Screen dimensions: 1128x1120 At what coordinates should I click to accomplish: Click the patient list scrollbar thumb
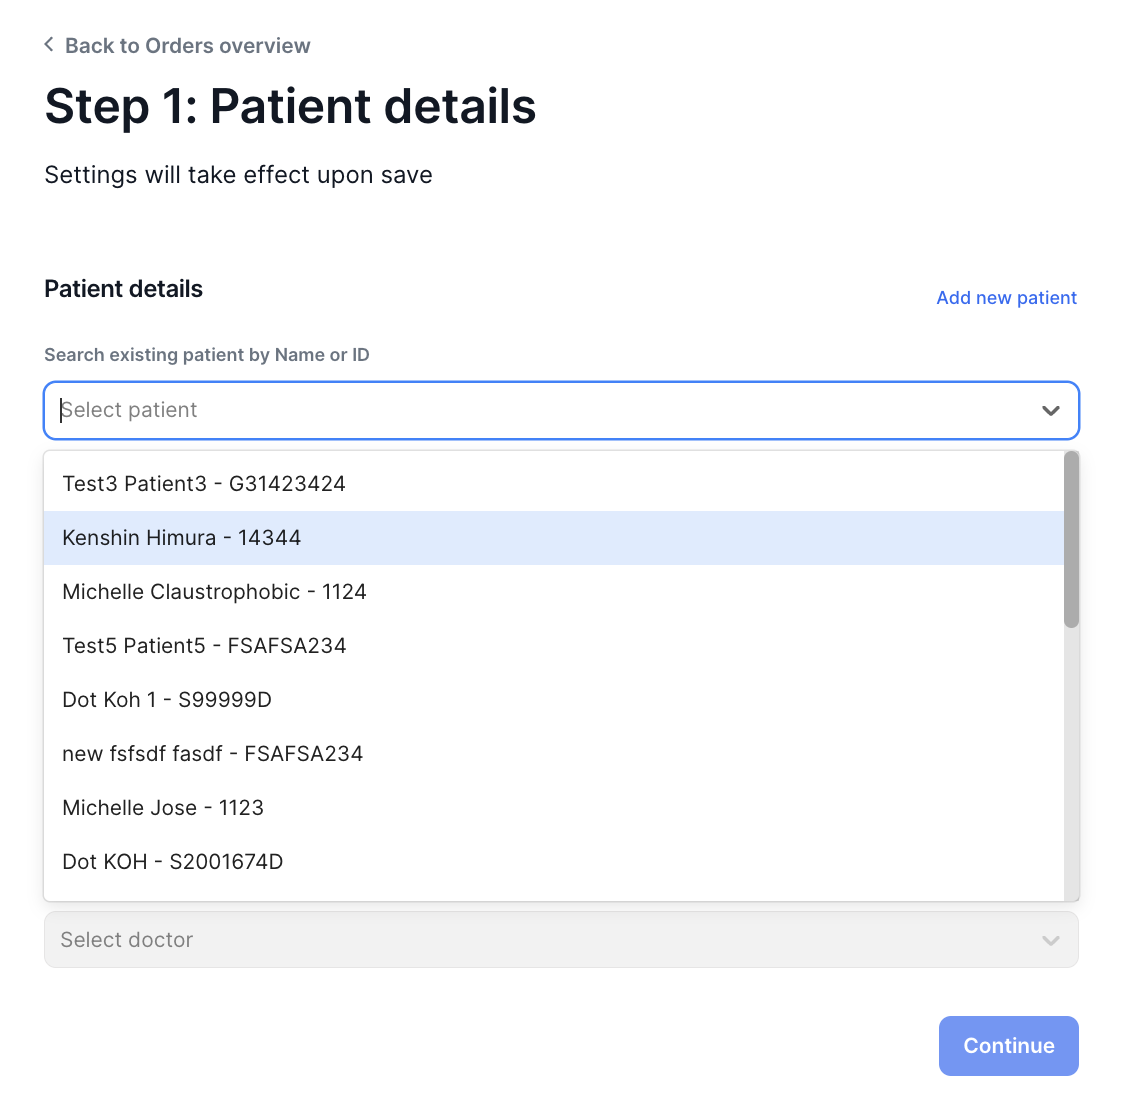click(1071, 540)
